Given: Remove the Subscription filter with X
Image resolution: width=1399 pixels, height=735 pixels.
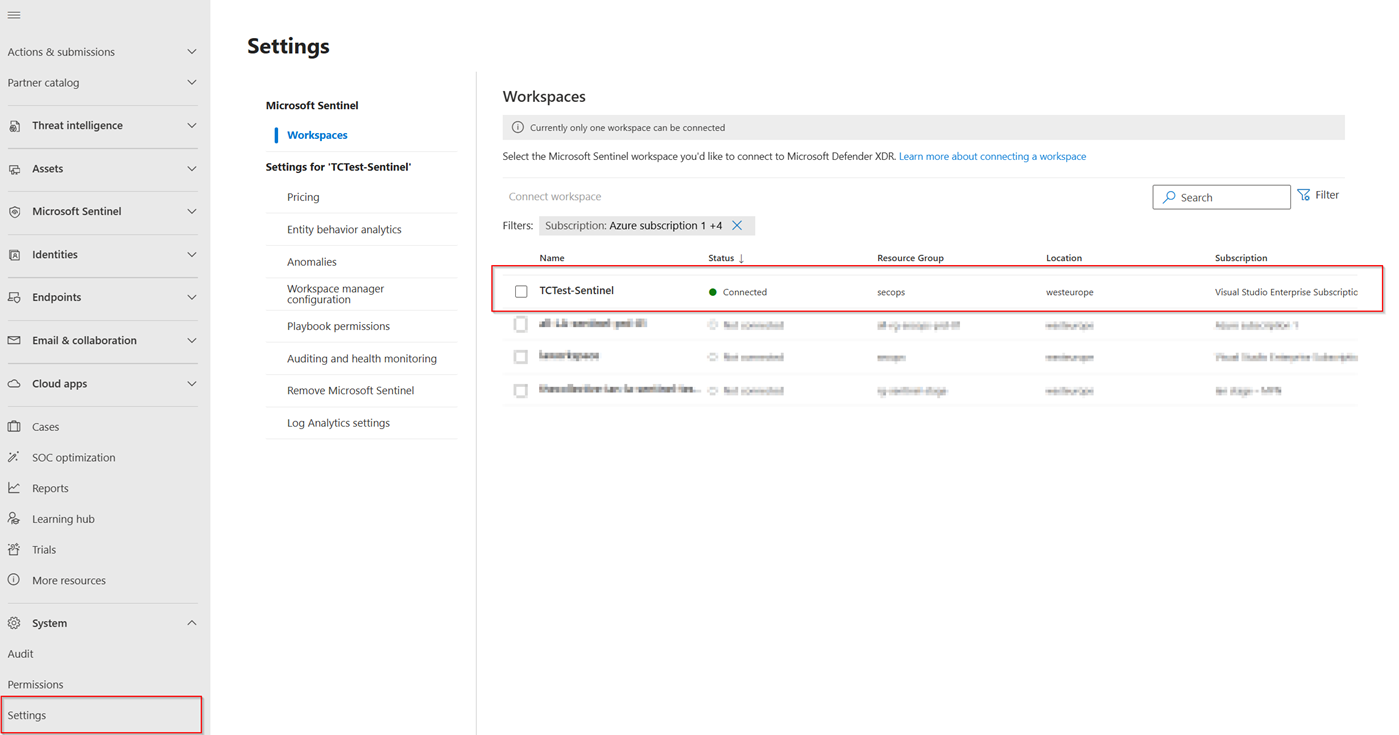Looking at the screenshot, I should tap(737, 226).
